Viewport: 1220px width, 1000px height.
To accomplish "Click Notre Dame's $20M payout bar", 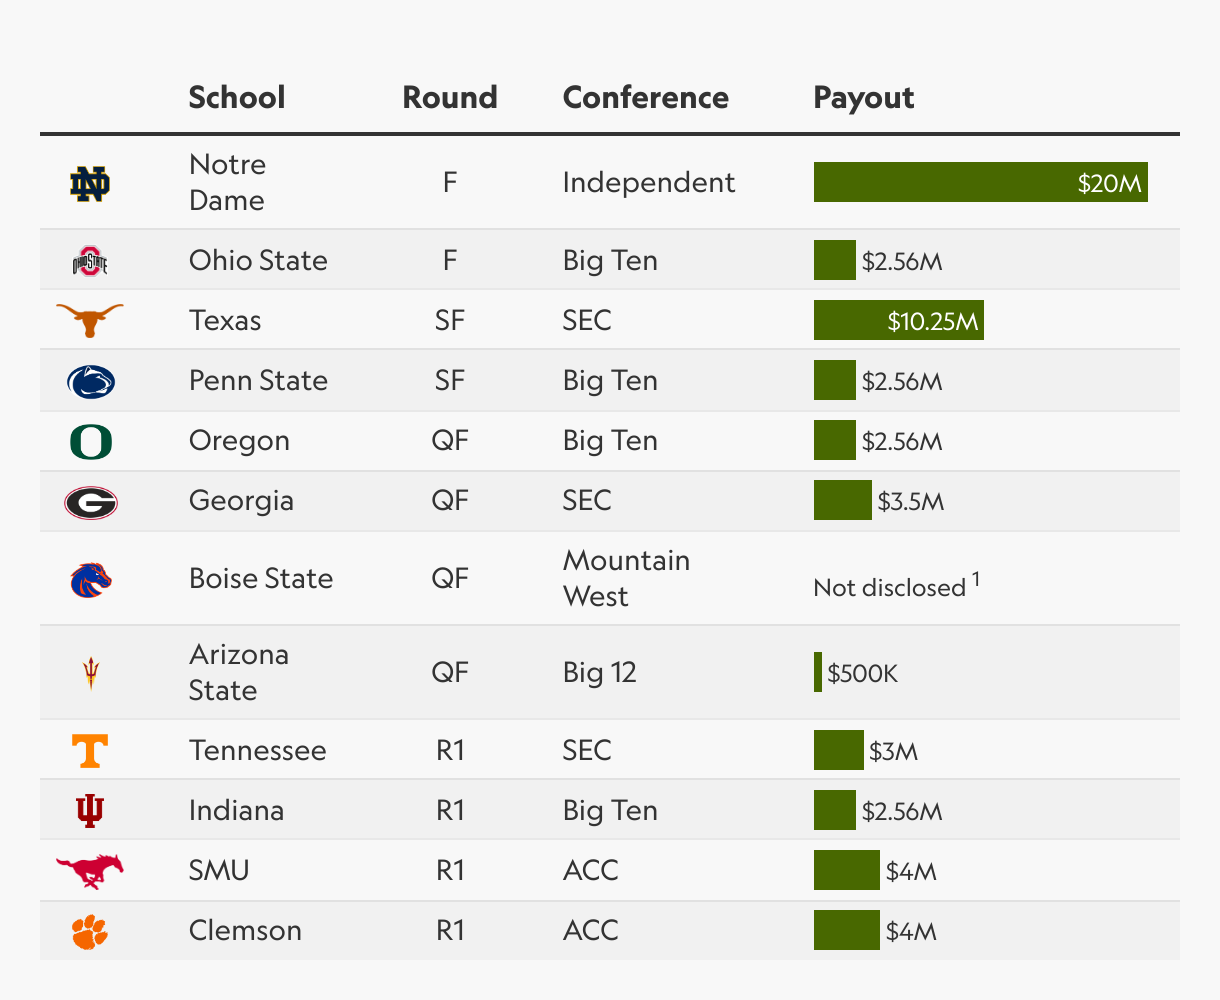I will point(981,182).
